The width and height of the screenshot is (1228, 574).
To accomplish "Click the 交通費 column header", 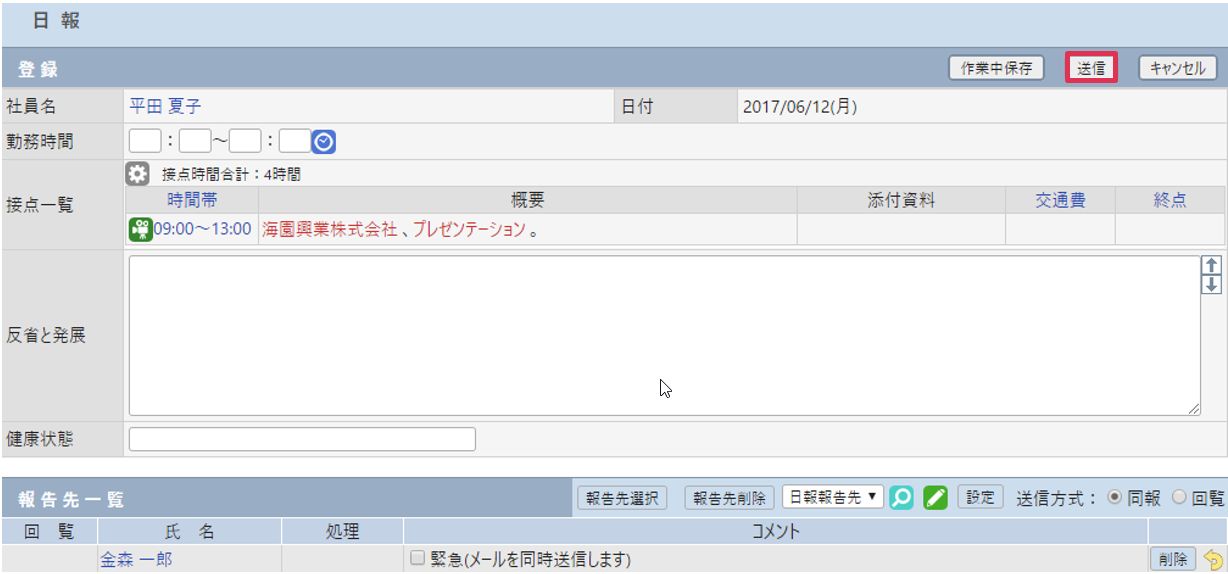I will (x=1059, y=200).
